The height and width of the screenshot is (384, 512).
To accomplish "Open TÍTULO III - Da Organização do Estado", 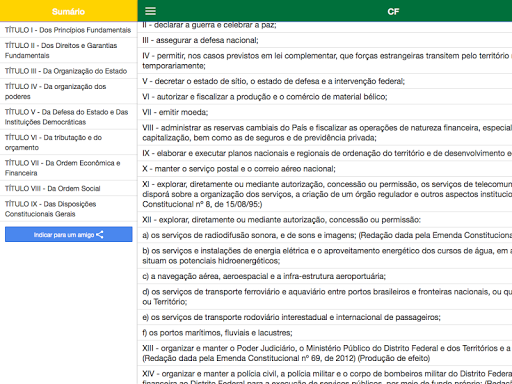I will [x=68, y=71].
